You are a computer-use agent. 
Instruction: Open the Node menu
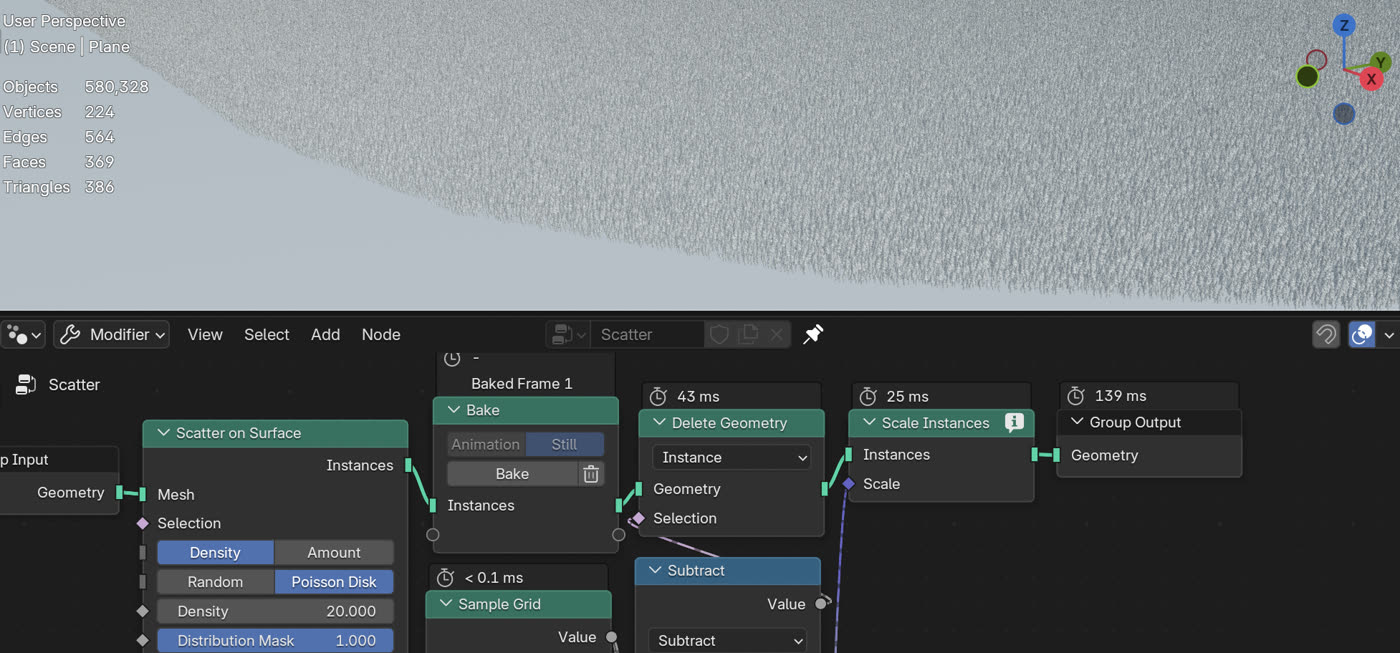pos(380,335)
